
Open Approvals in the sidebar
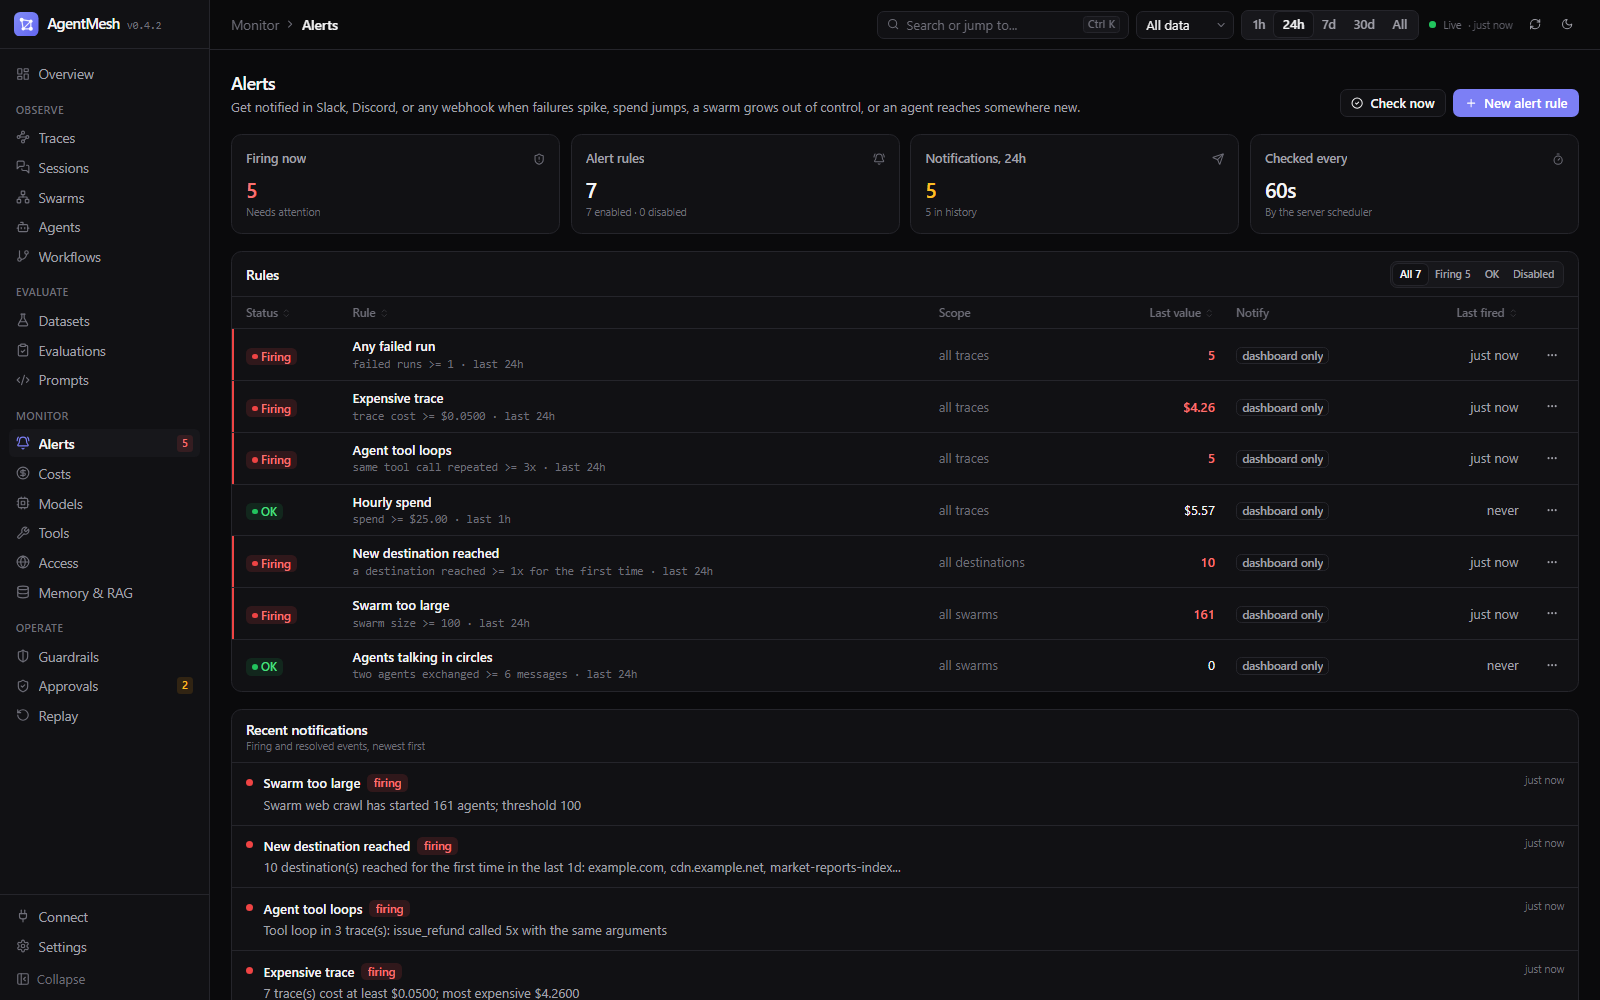click(x=104, y=686)
